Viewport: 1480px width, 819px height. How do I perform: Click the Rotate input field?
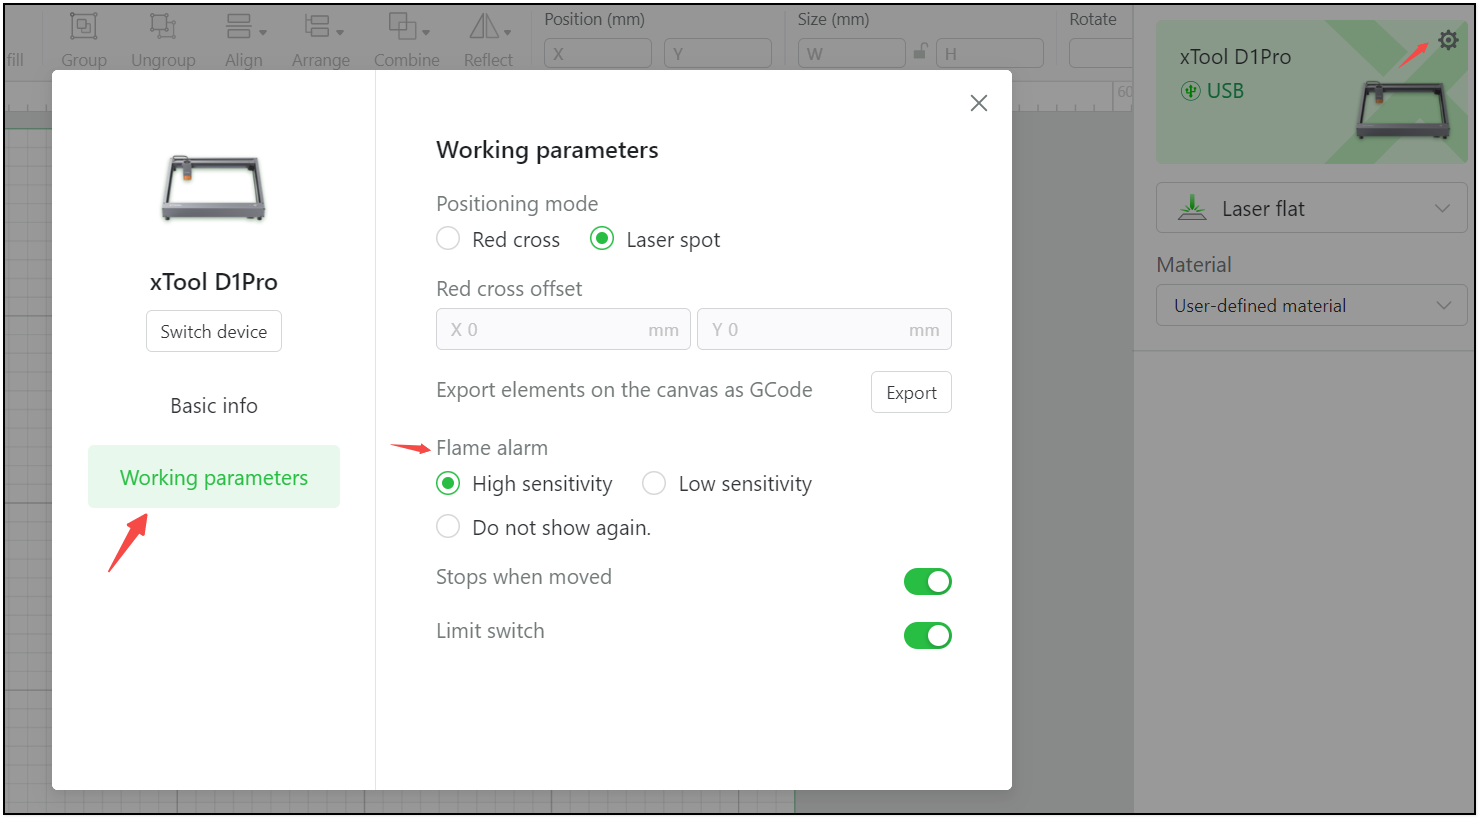point(1100,53)
